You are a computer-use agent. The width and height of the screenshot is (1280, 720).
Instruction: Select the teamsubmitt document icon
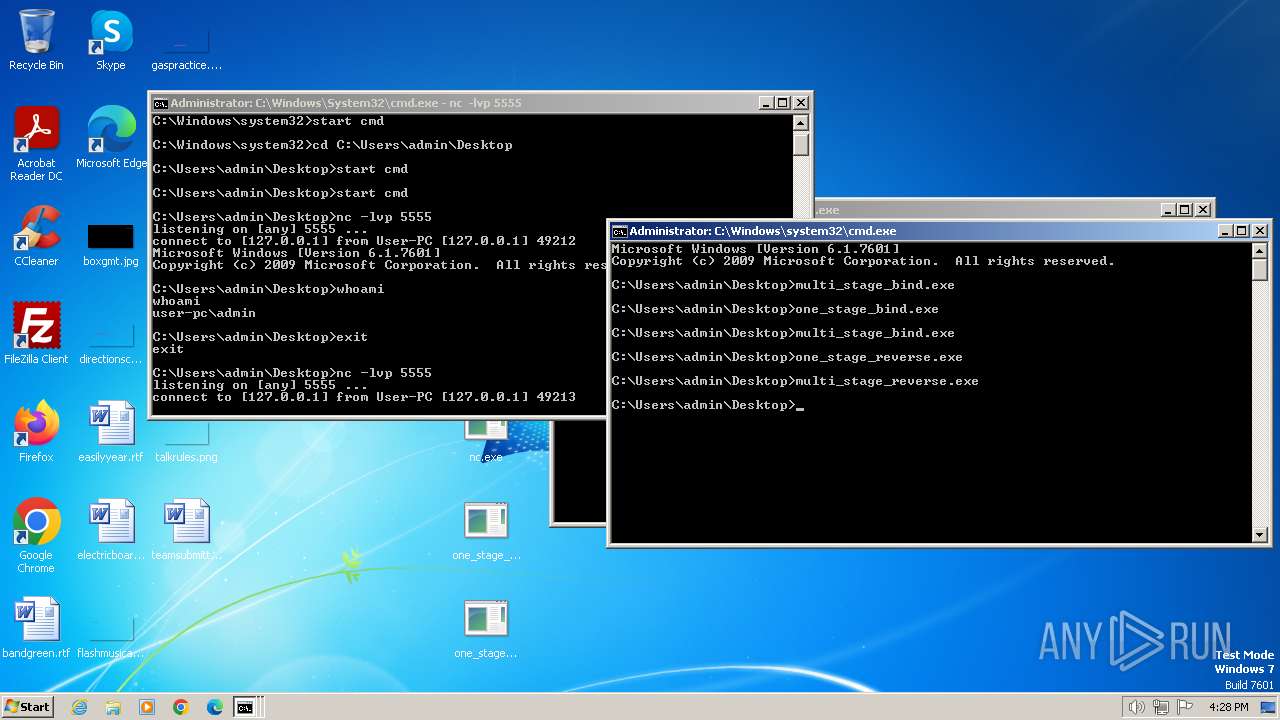[186, 530]
